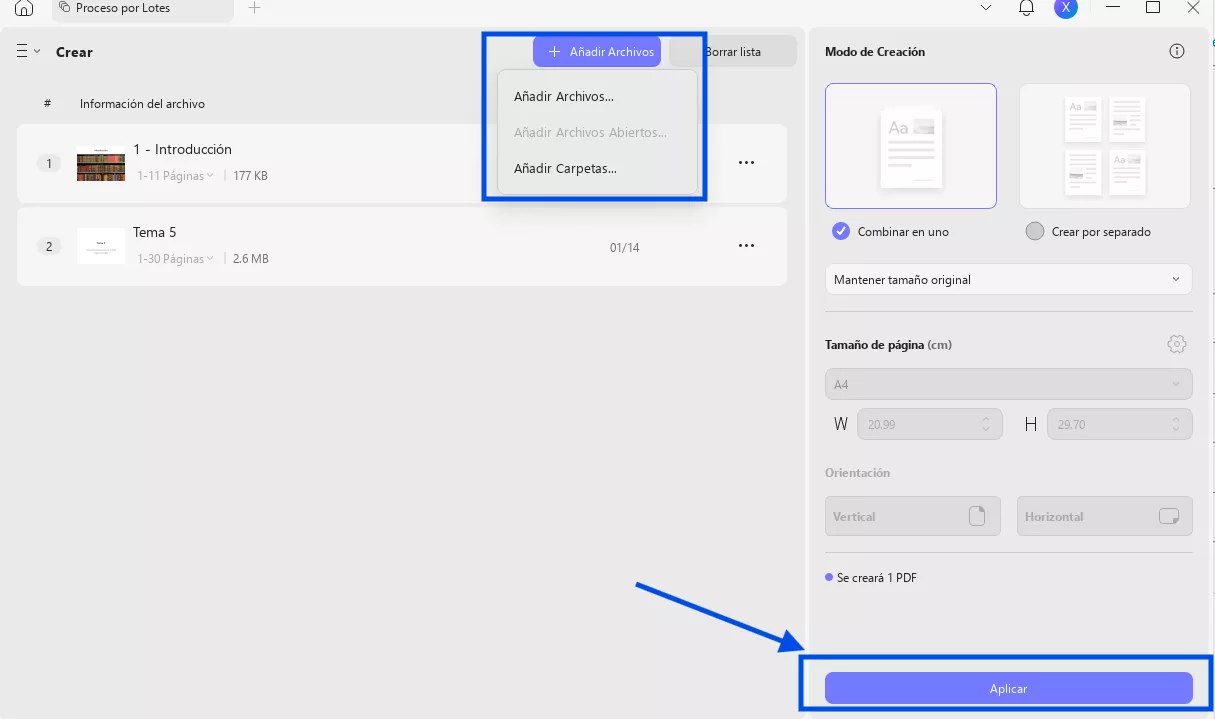
Task: Choose Horizontal orientation
Action: pyautogui.click(x=1105, y=516)
